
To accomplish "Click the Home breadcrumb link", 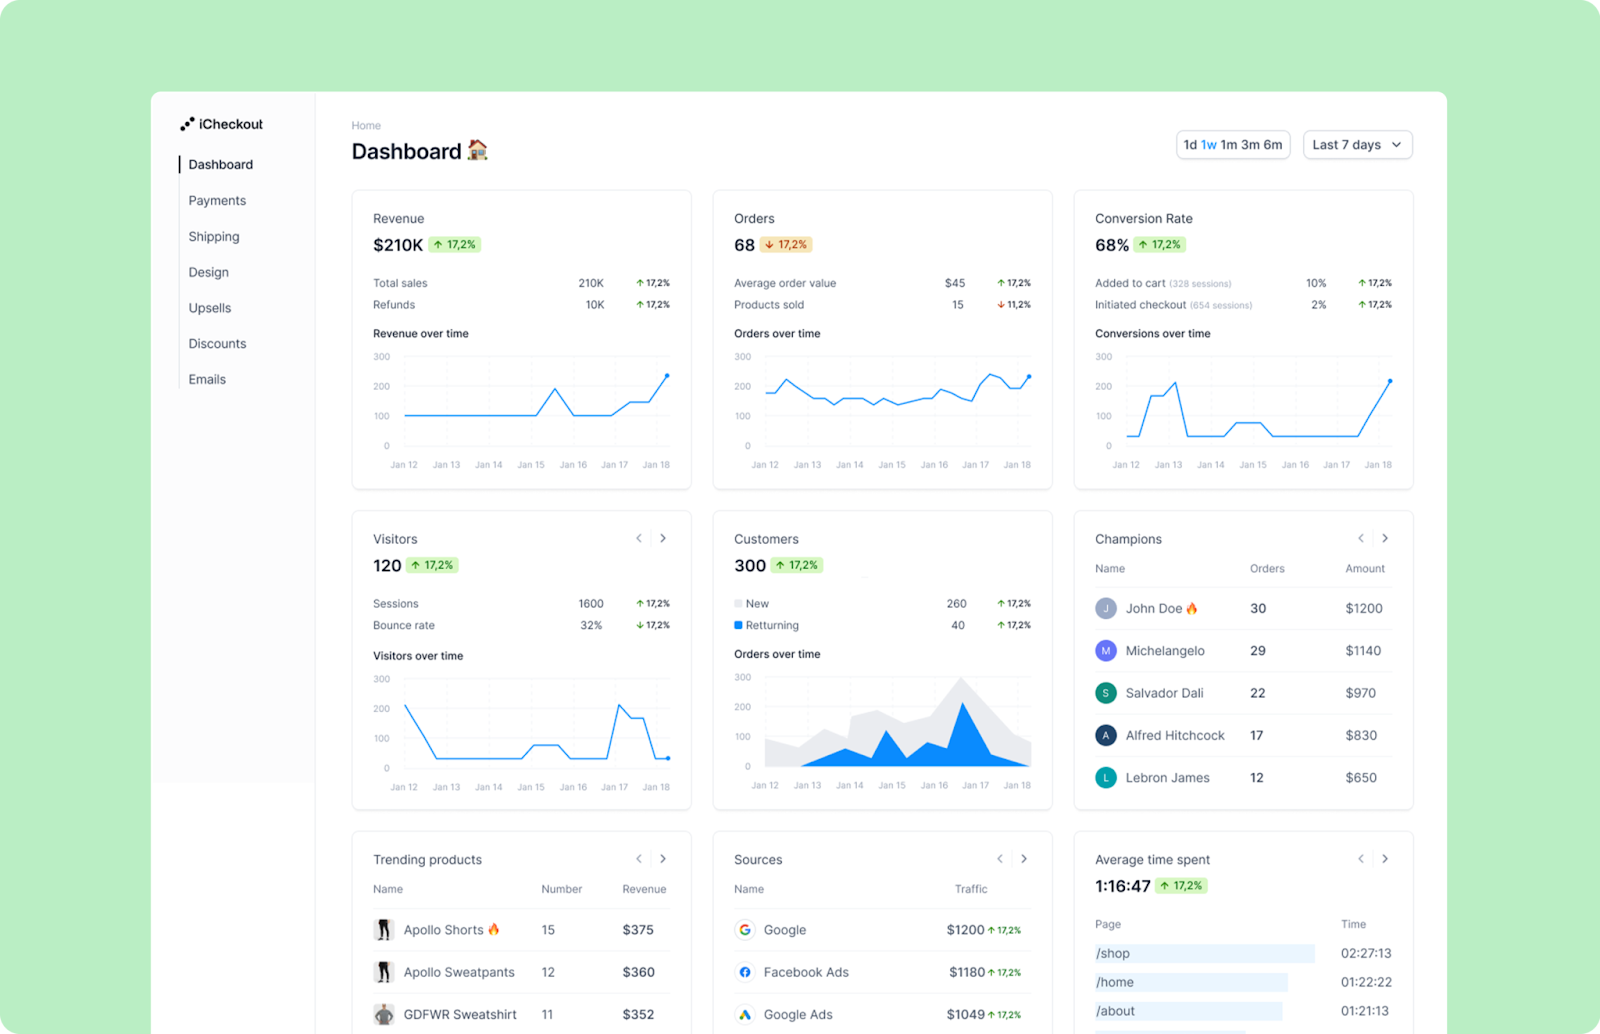I will click(x=366, y=125).
